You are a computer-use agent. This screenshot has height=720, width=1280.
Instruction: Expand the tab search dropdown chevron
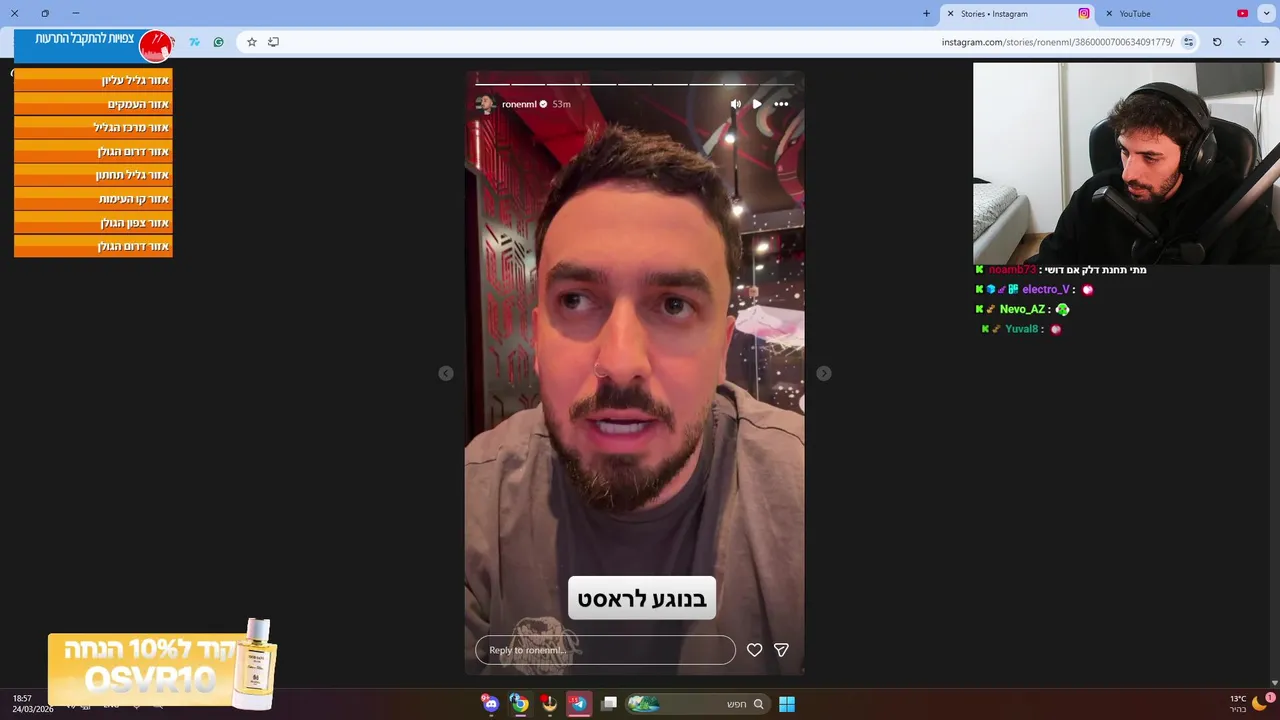pos(1265,14)
